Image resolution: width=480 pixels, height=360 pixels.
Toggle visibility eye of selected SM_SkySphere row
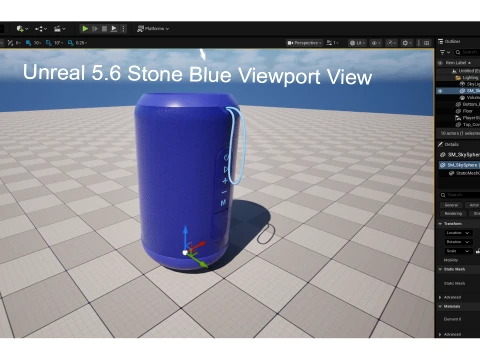[440, 91]
